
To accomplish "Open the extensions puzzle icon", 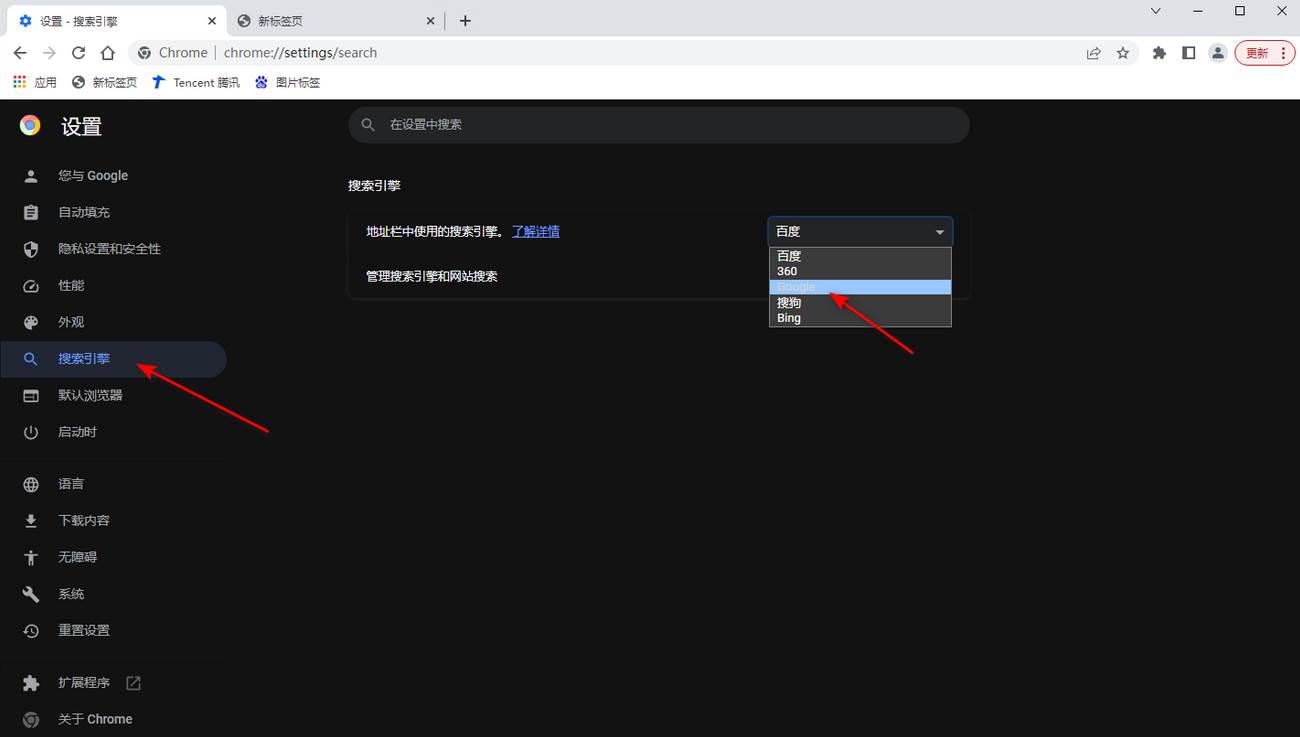I will coord(1159,53).
